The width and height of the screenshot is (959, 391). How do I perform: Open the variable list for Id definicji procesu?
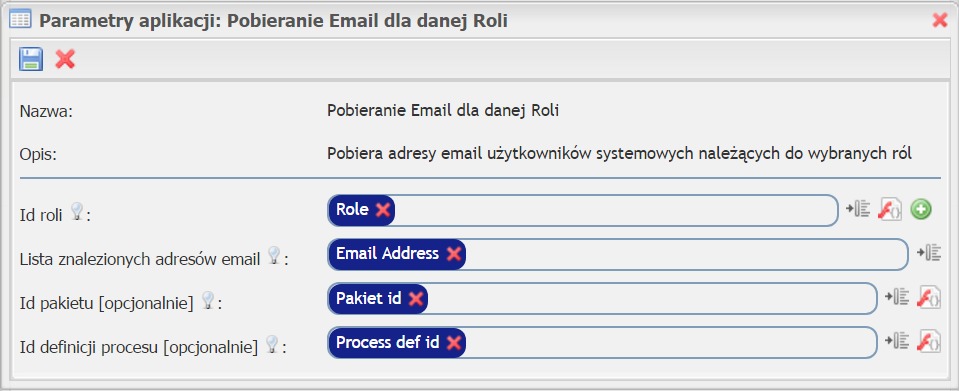click(897, 341)
